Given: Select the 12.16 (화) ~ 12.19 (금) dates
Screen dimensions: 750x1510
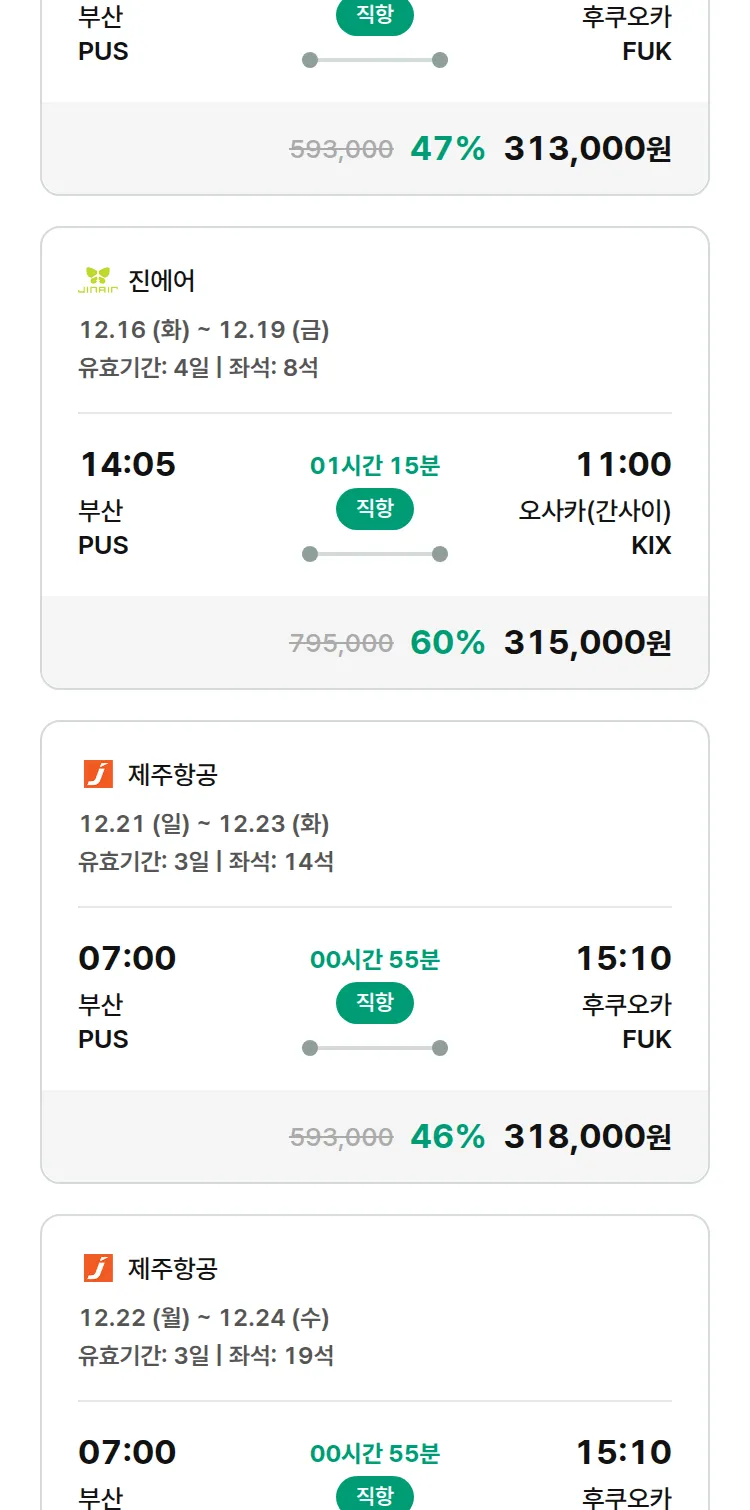Looking at the screenshot, I should (204, 330).
